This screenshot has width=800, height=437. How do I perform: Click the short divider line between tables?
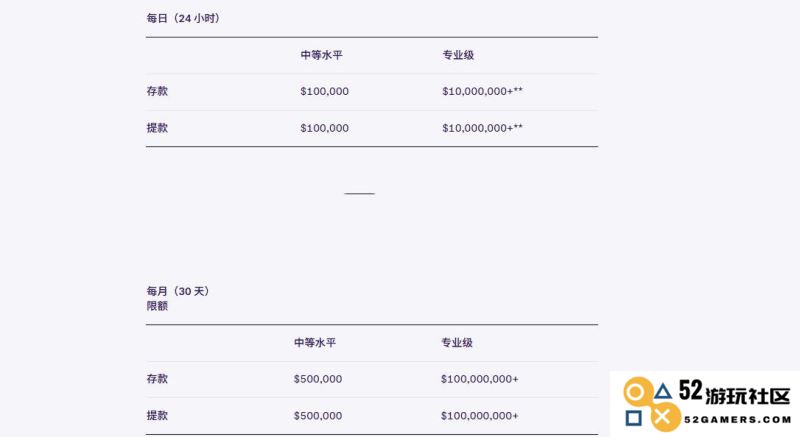coord(360,194)
